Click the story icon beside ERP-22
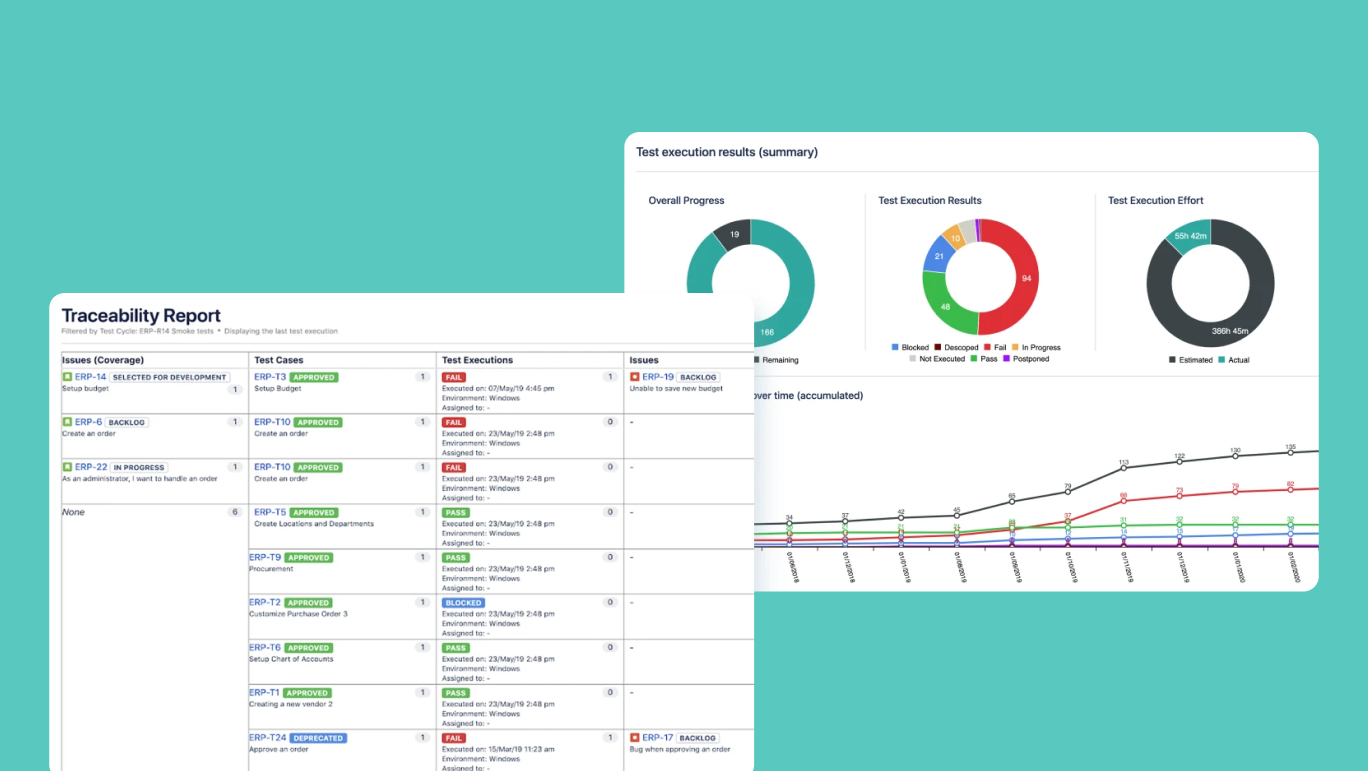The width and height of the screenshot is (1368, 771). (67, 467)
